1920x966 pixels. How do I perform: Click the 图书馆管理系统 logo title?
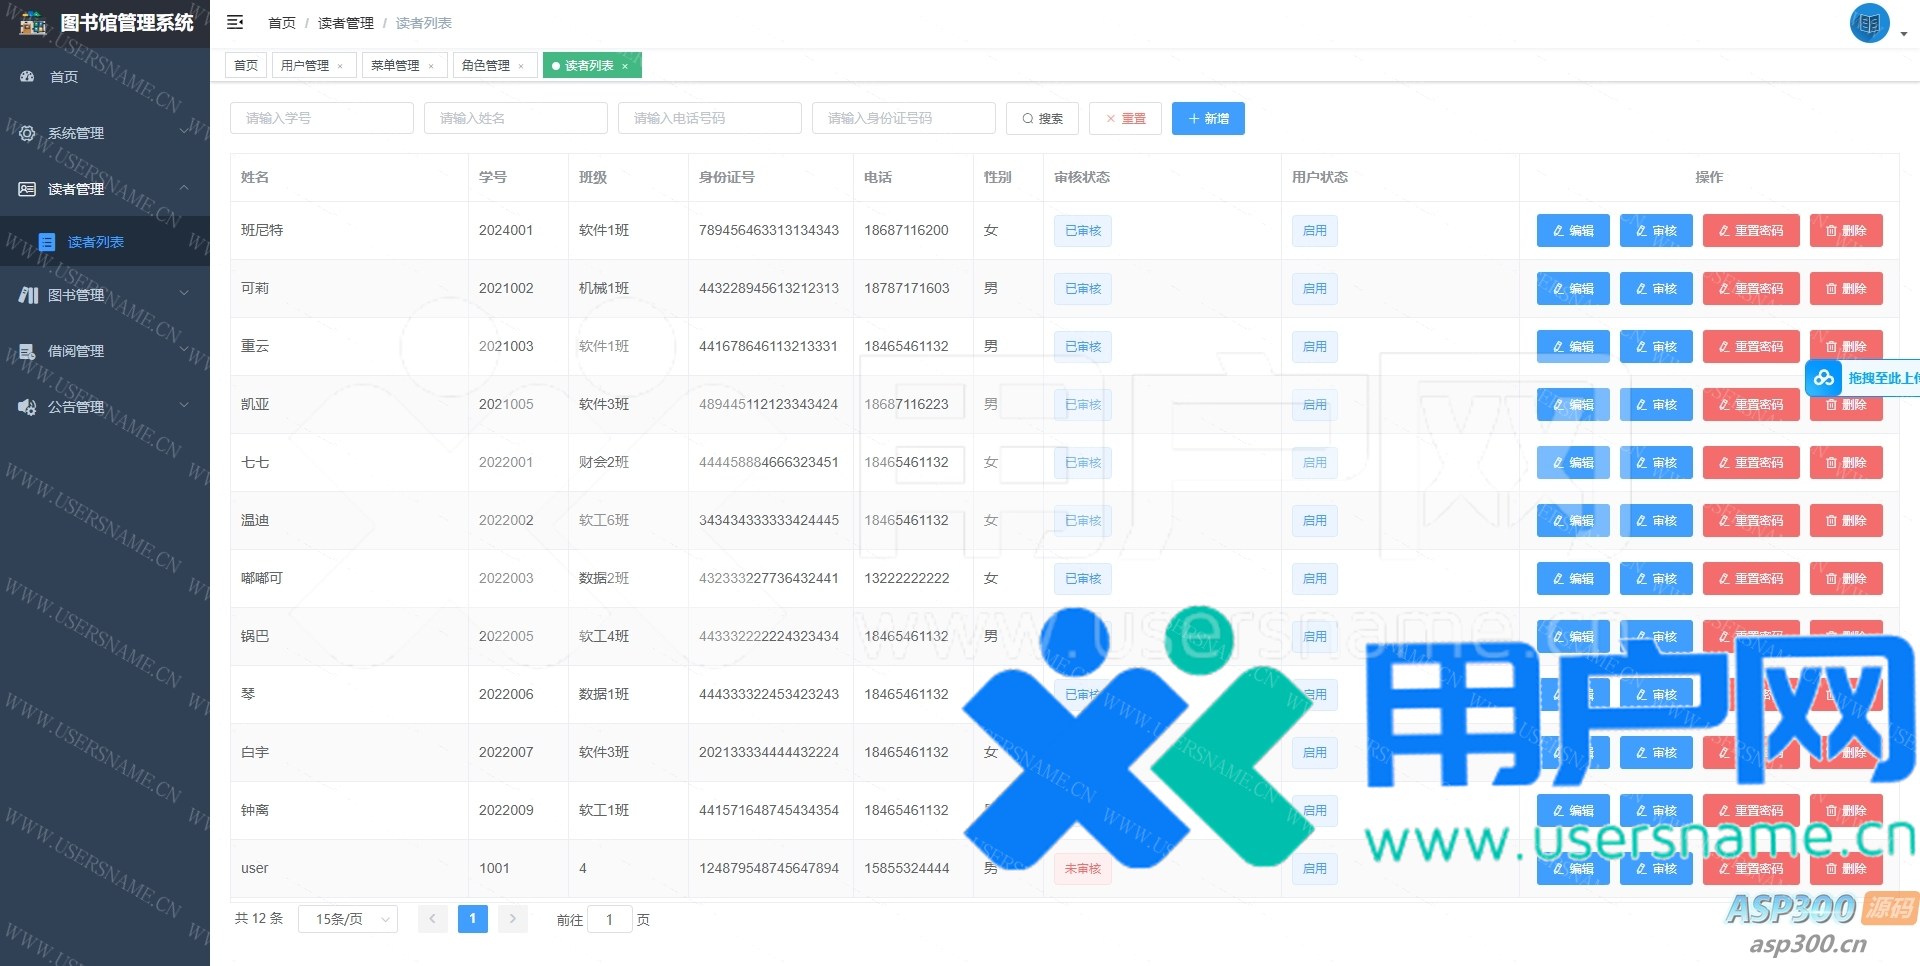pos(127,23)
